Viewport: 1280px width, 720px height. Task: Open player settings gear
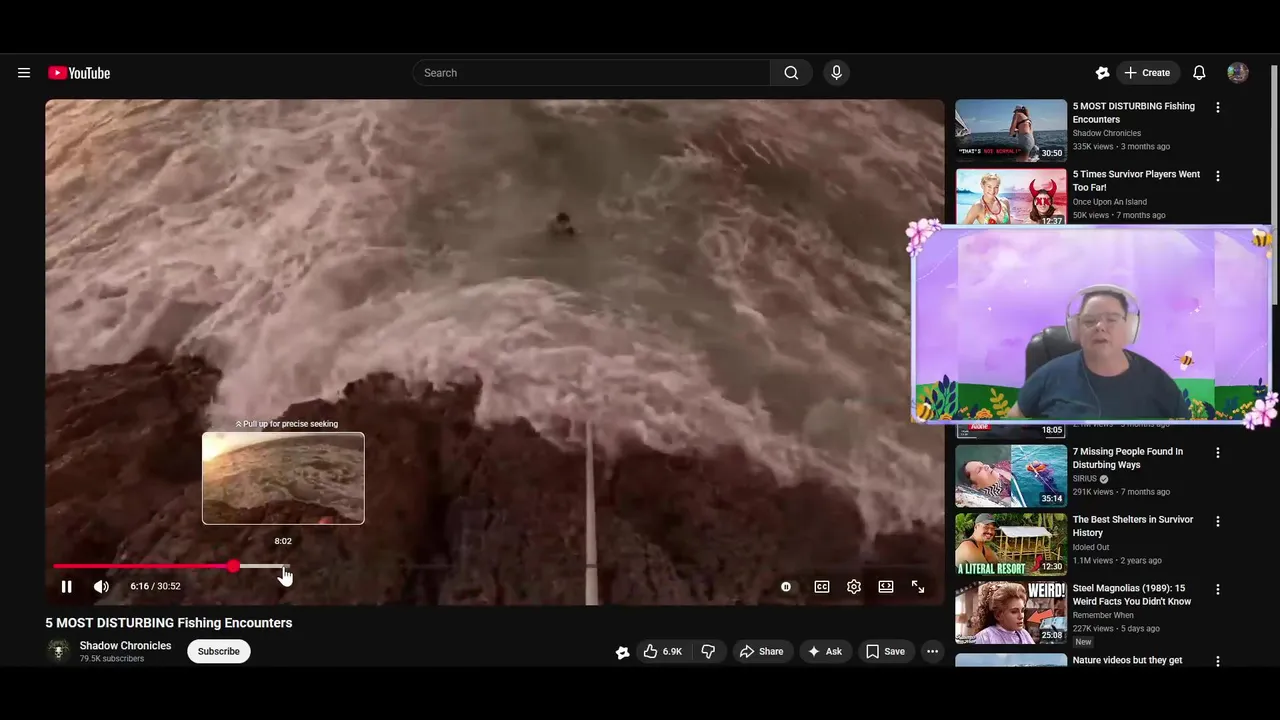[x=854, y=587]
